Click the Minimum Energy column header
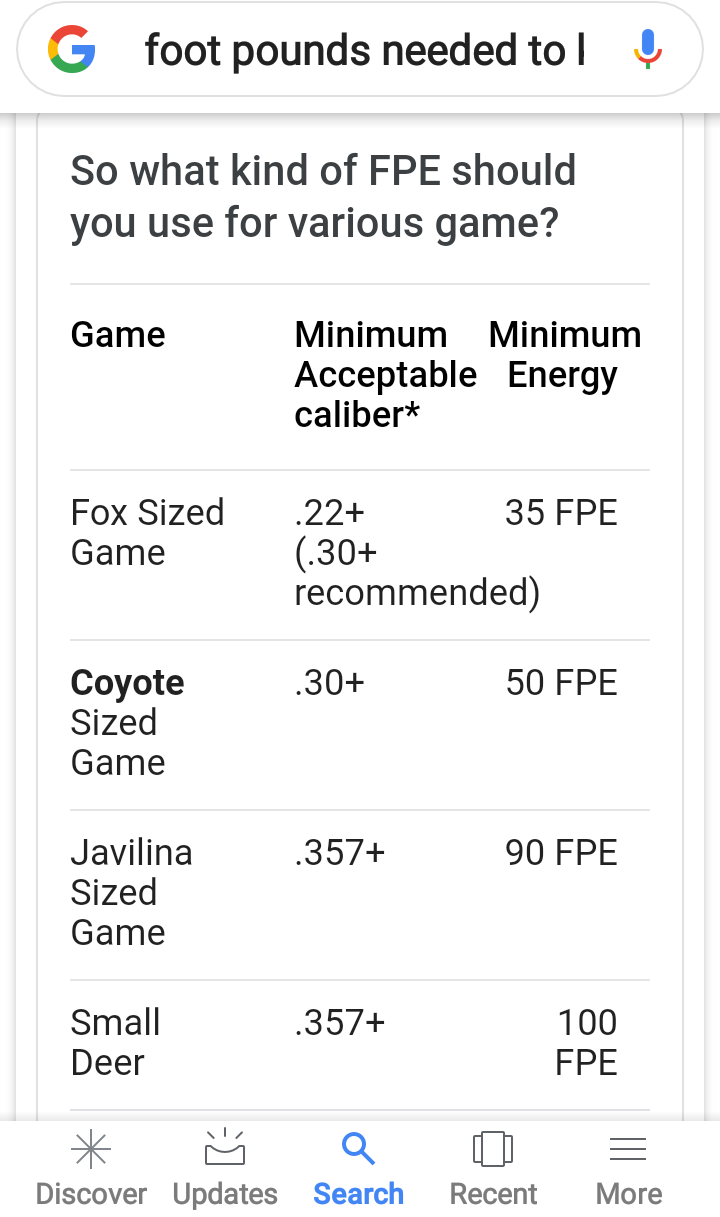720x1217 pixels. point(565,355)
